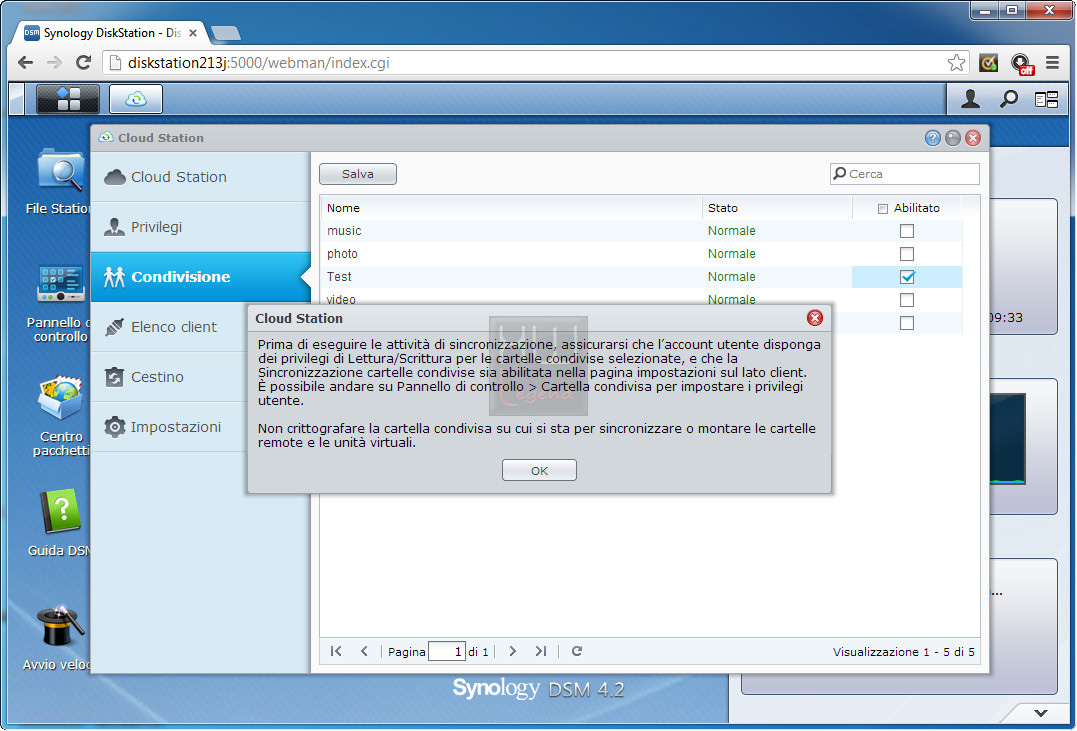
Task: Toggle the Abilitato header select-all checkbox
Action: click(883, 209)
